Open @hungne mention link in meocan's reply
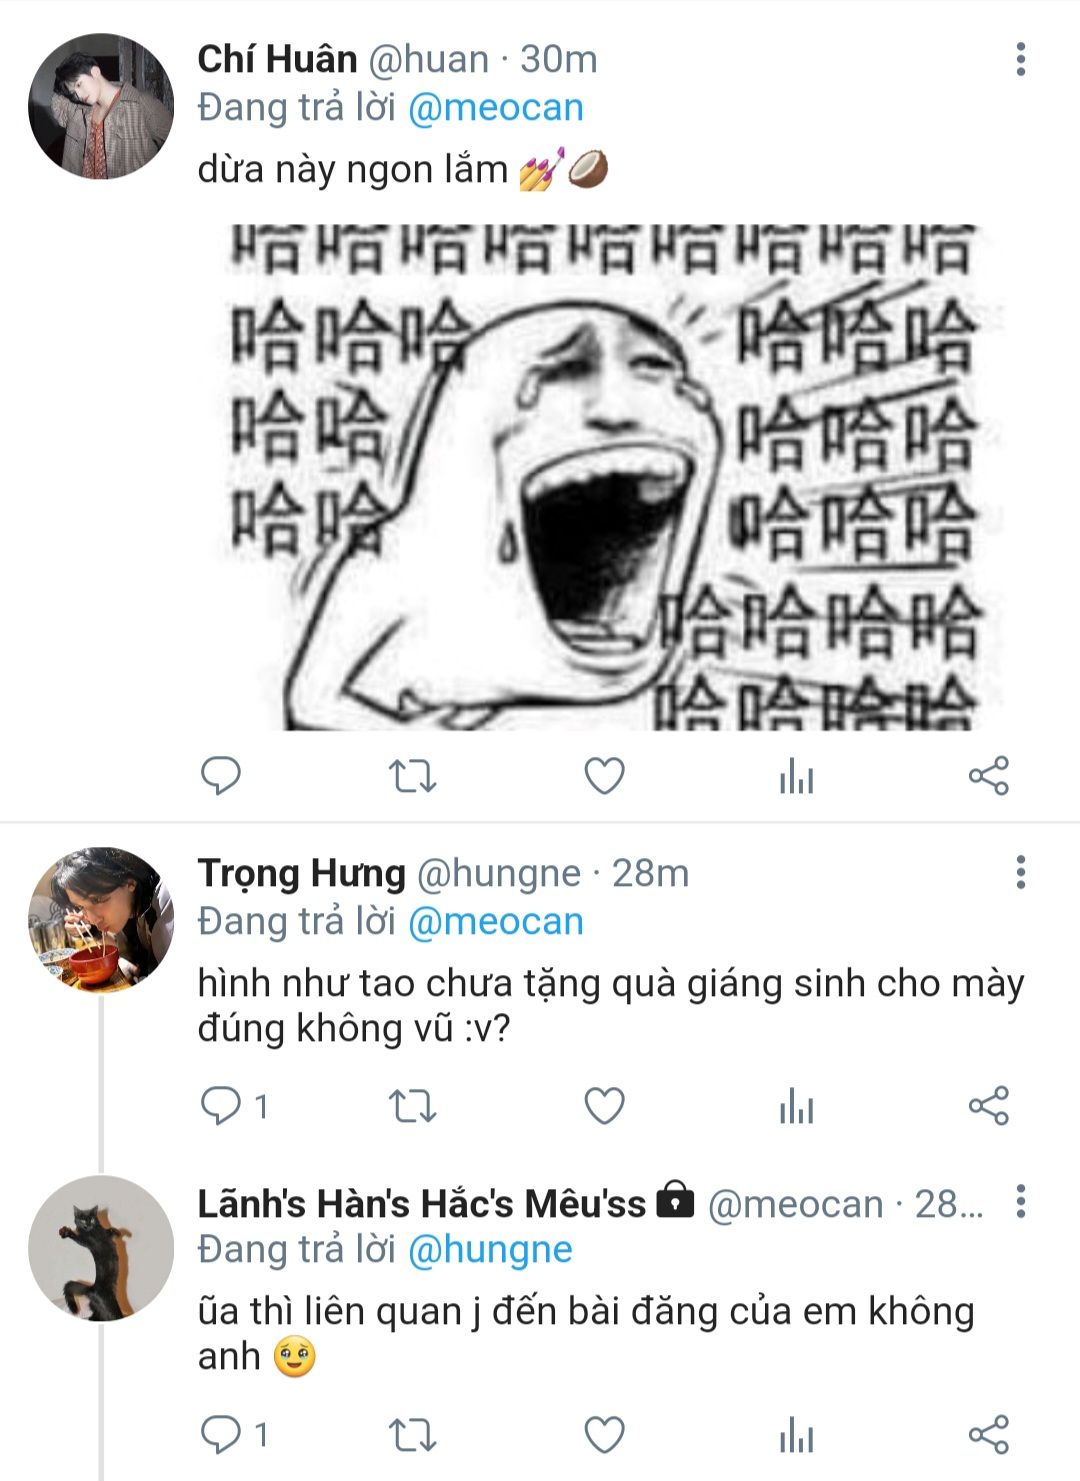This screenshot has height=1481, width=1080. pyautogui.click(x=490, y=1249)
